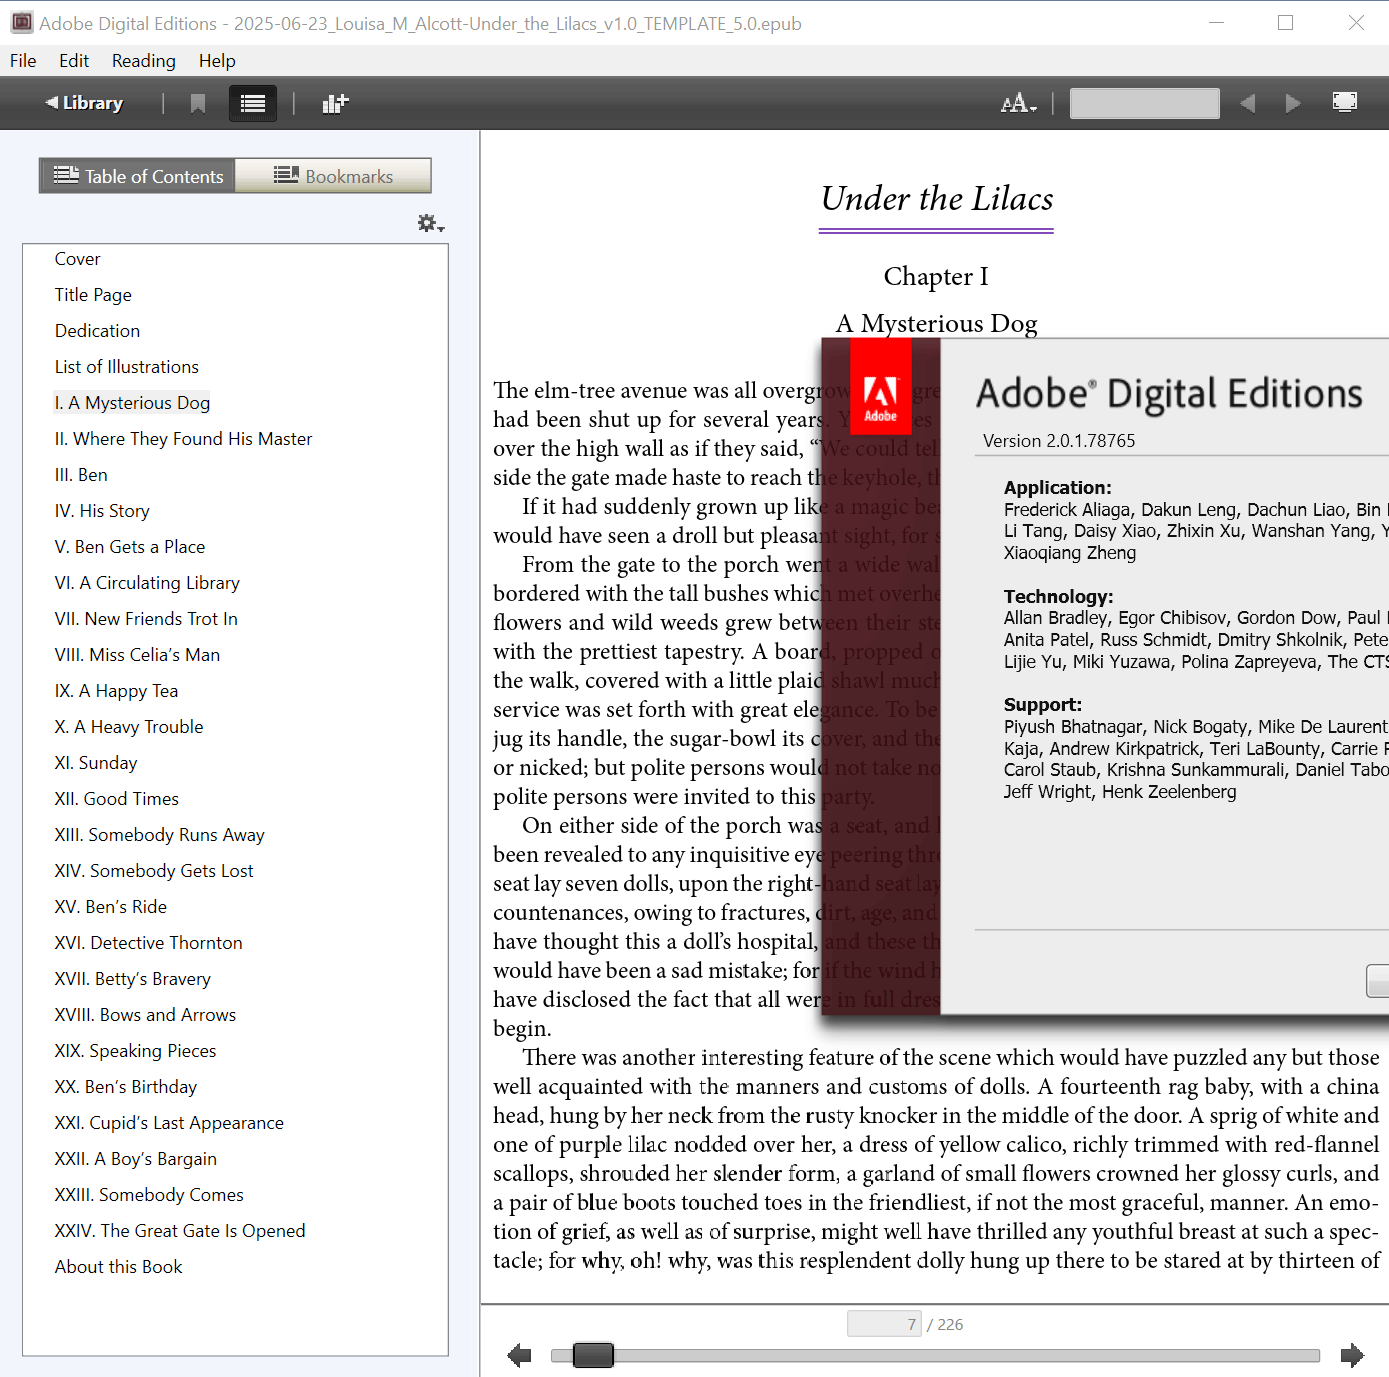Select XIV. Somebody Gets Lost
Image resolution: width=1389 pixels, height=1377 pixels.
click(154, 871)
